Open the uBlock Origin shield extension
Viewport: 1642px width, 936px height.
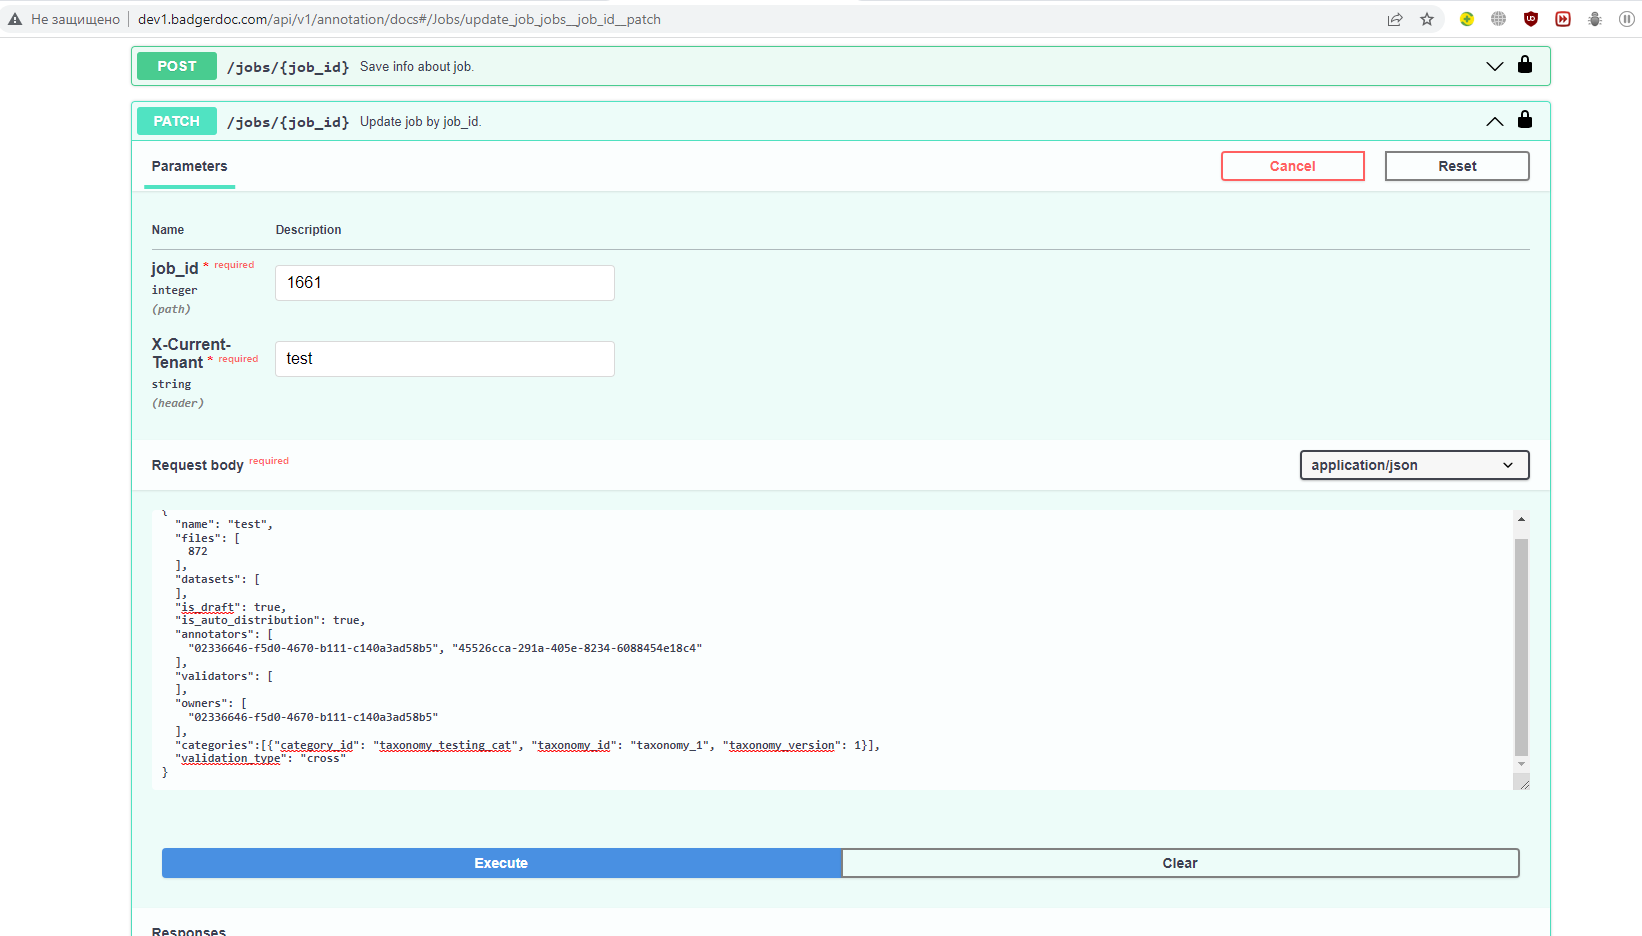coord(1531,19)
